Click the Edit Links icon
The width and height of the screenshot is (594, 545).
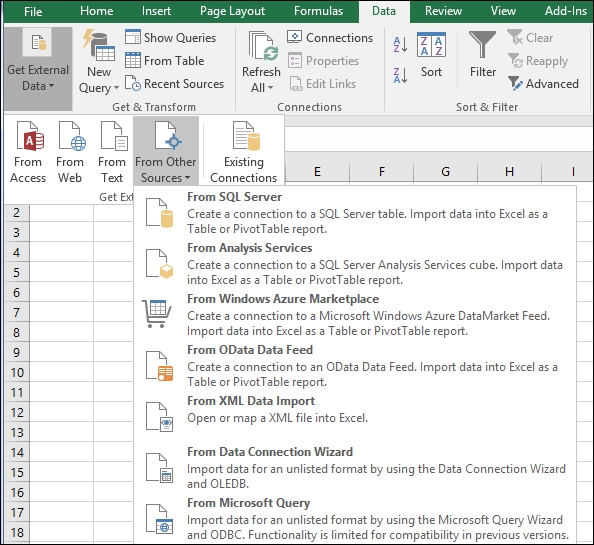[295, 83]
